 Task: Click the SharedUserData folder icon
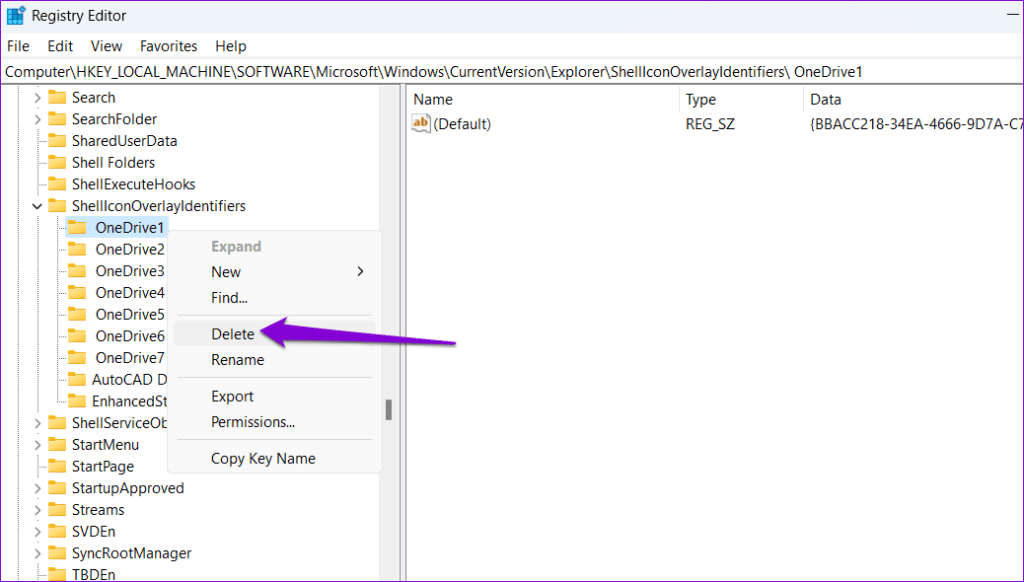click(x=57, y=140)
